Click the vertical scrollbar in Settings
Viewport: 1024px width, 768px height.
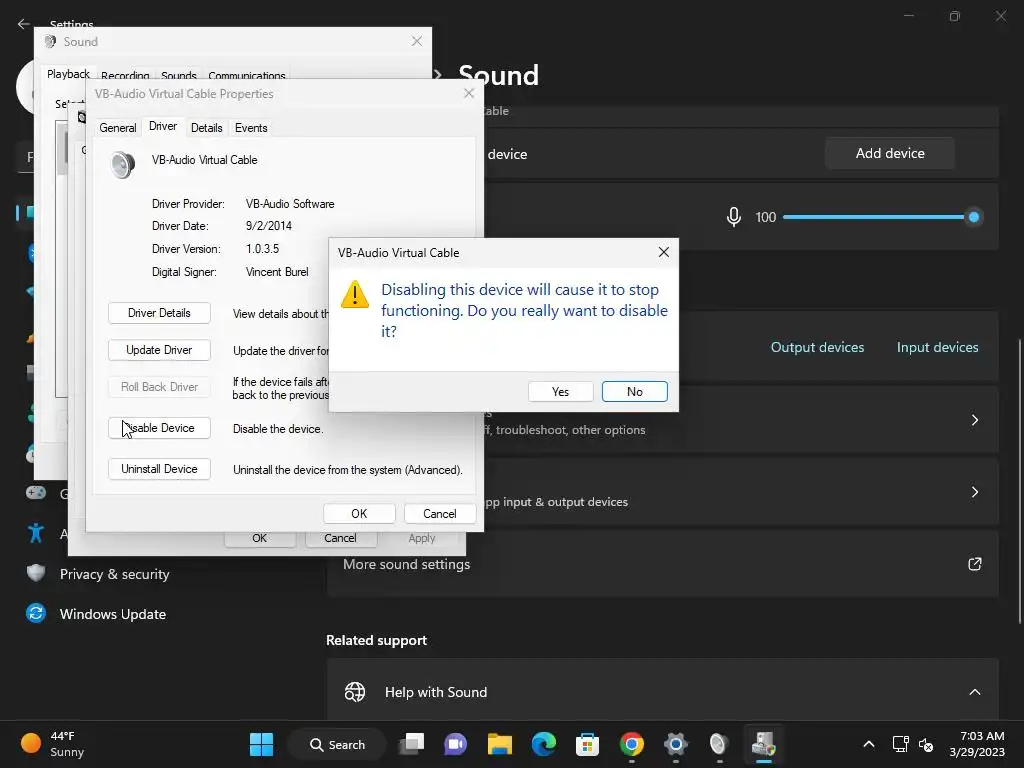coord(1019,481)
